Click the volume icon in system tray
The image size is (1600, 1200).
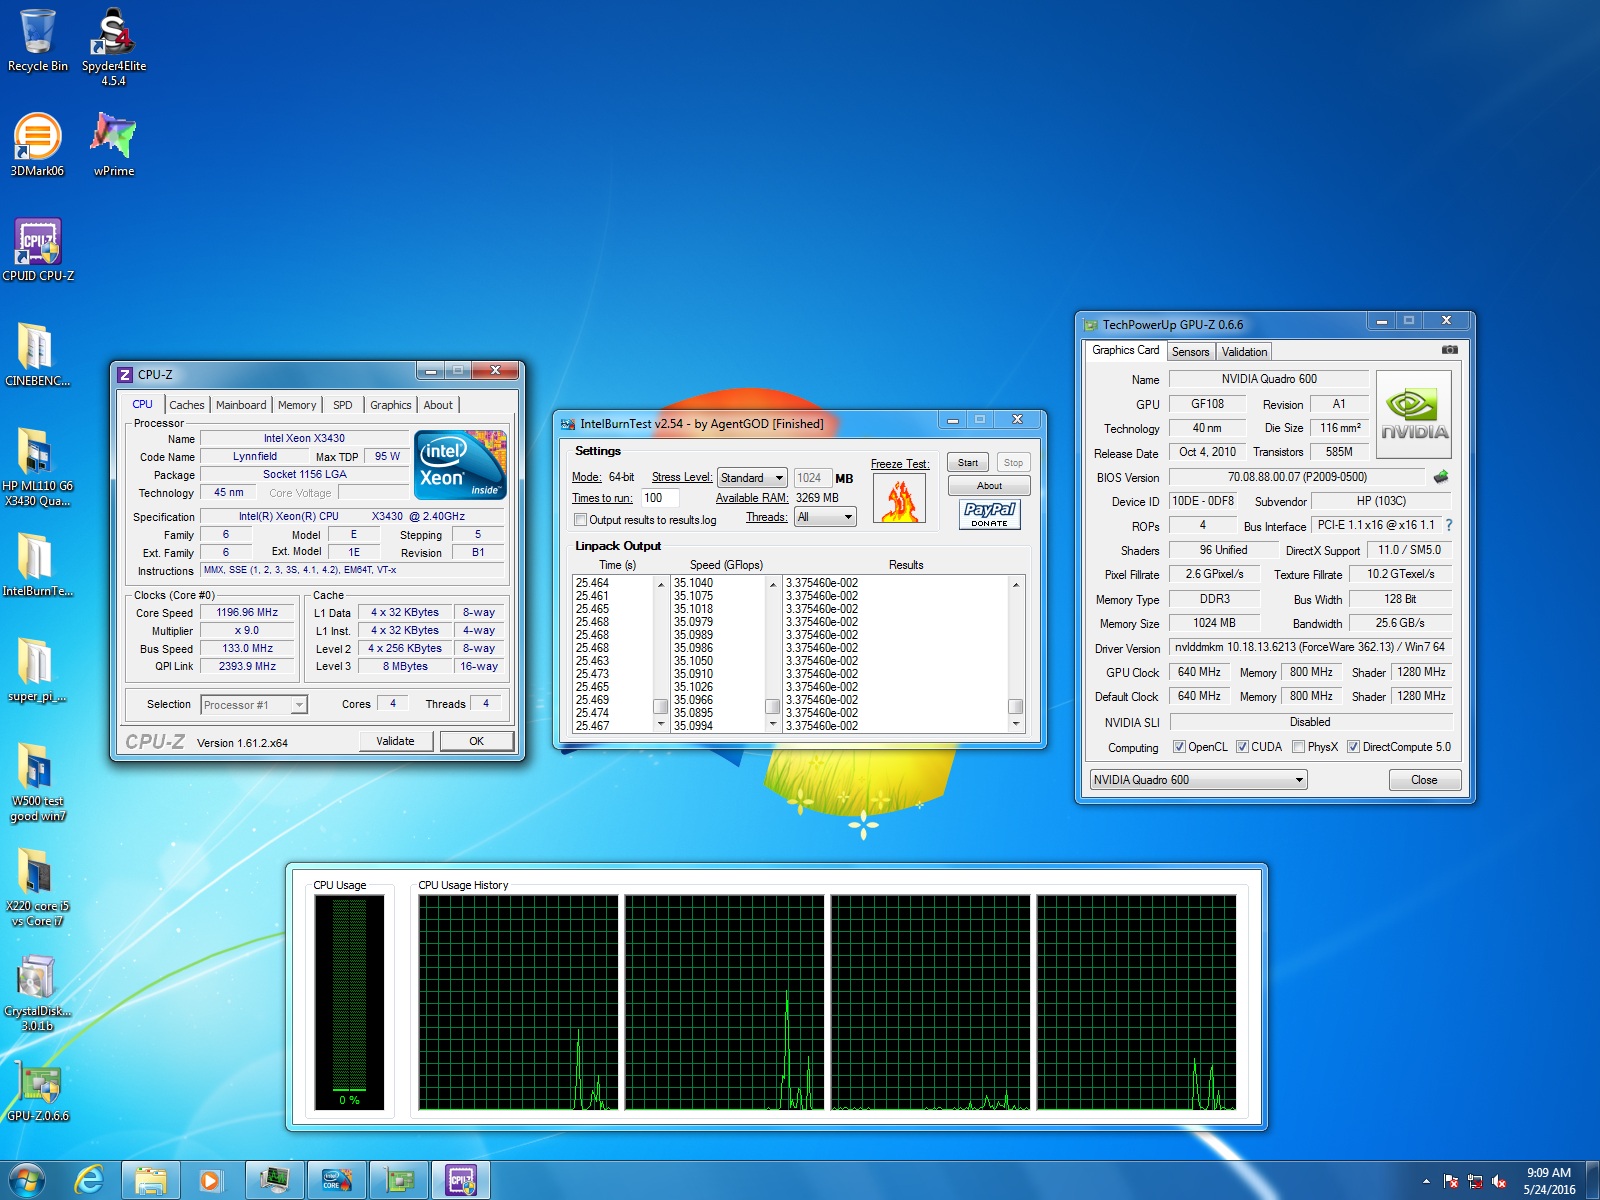(1499, 1181)
